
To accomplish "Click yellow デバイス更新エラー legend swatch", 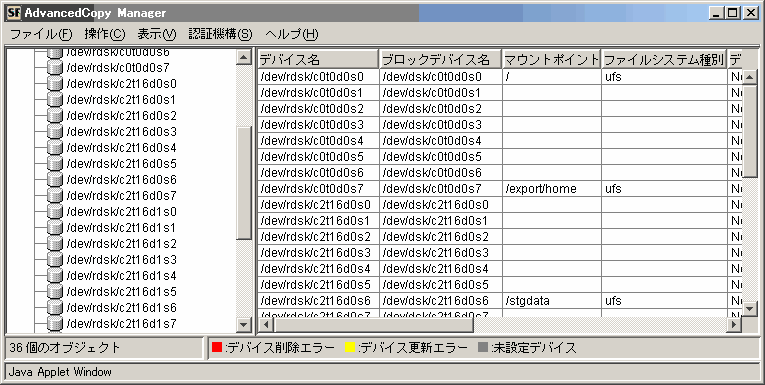I will 350,347.
